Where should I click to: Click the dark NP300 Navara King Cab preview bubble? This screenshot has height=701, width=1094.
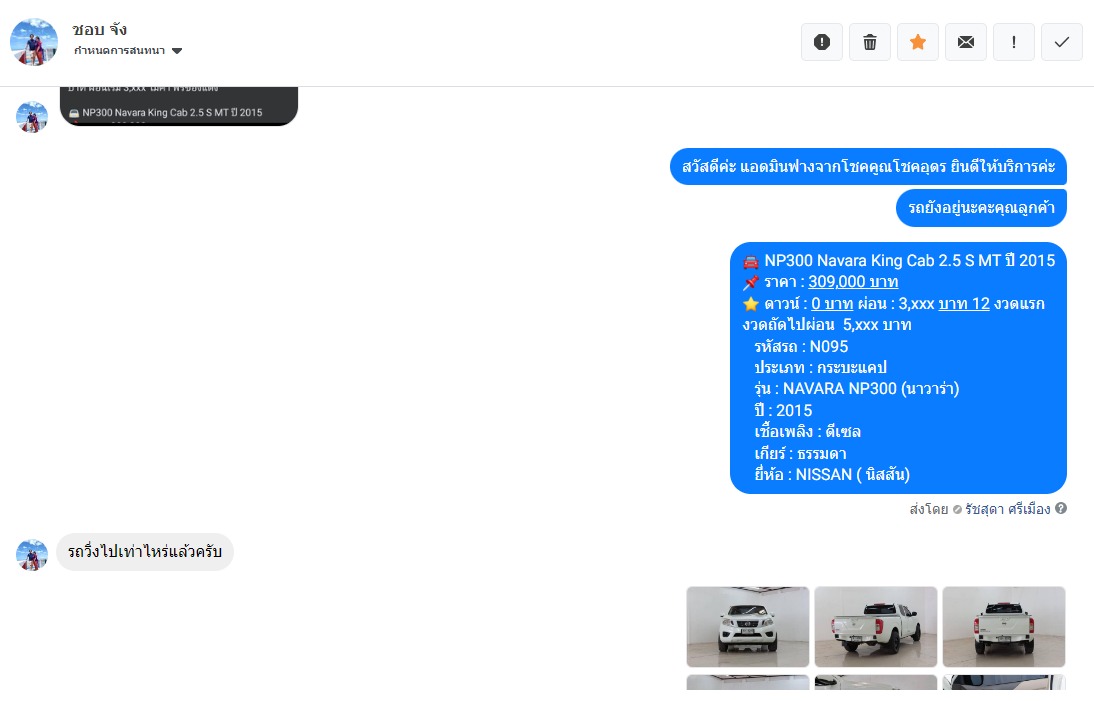179,106
